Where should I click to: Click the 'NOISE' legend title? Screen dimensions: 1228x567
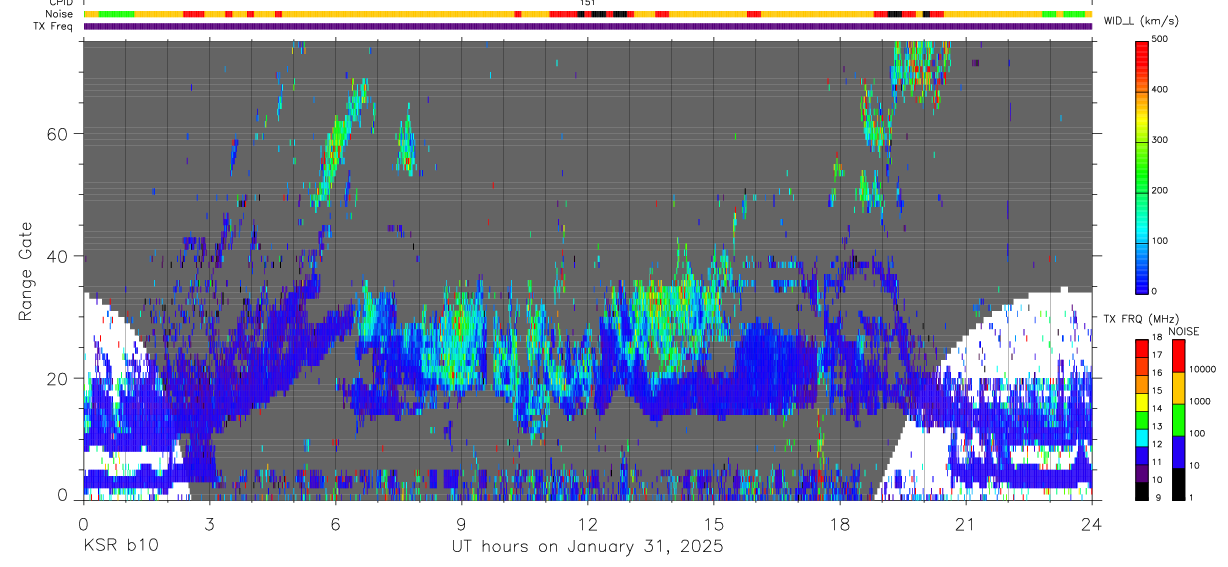[1183, 331]
